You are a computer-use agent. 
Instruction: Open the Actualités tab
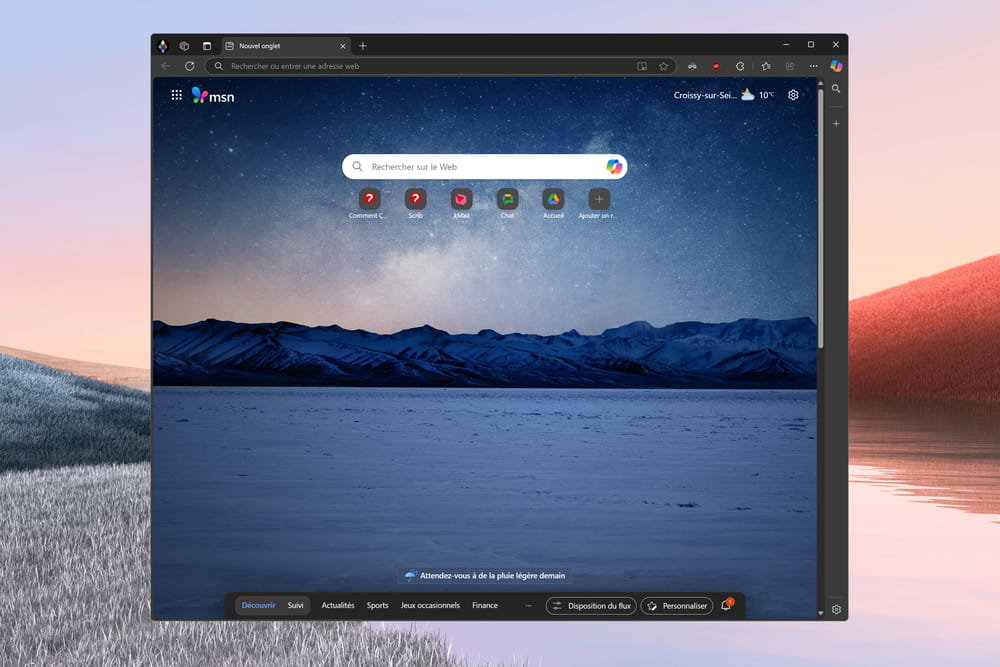pos(338,605)
